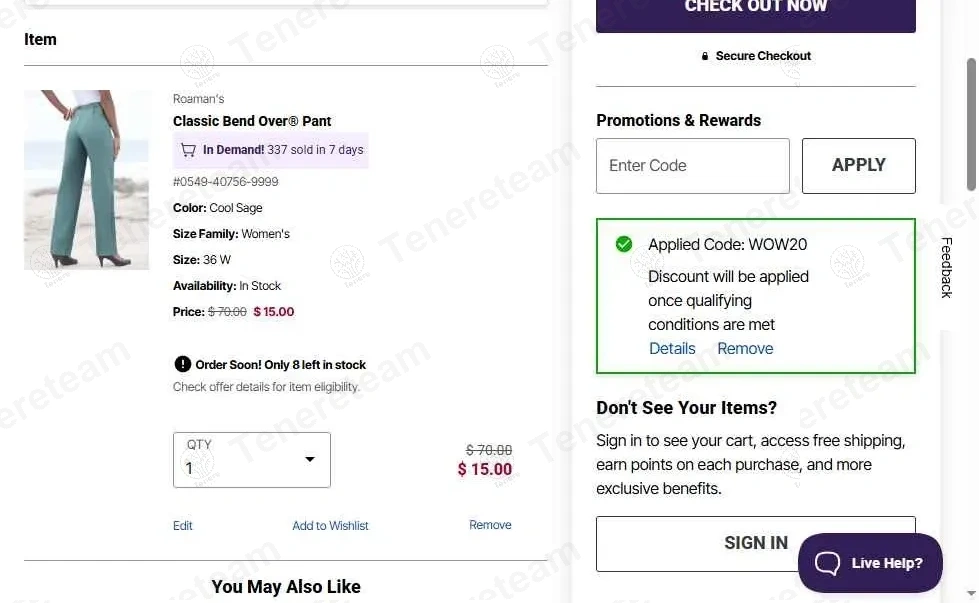Click the green applied-code checkmark icon
The image size is (979, 603).
click(x=624, y=244)
